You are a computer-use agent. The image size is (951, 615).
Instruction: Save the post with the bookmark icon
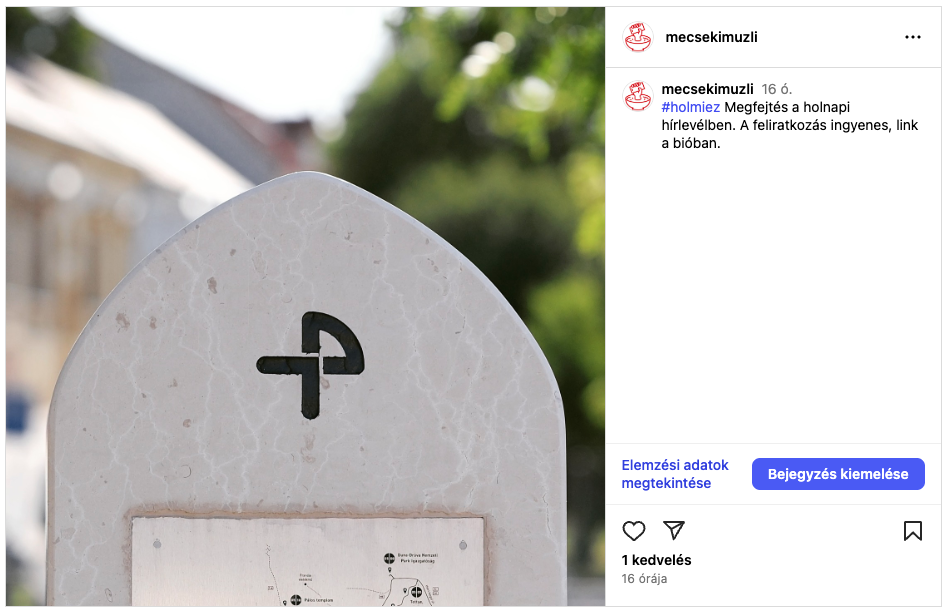(x=912, y=531)
